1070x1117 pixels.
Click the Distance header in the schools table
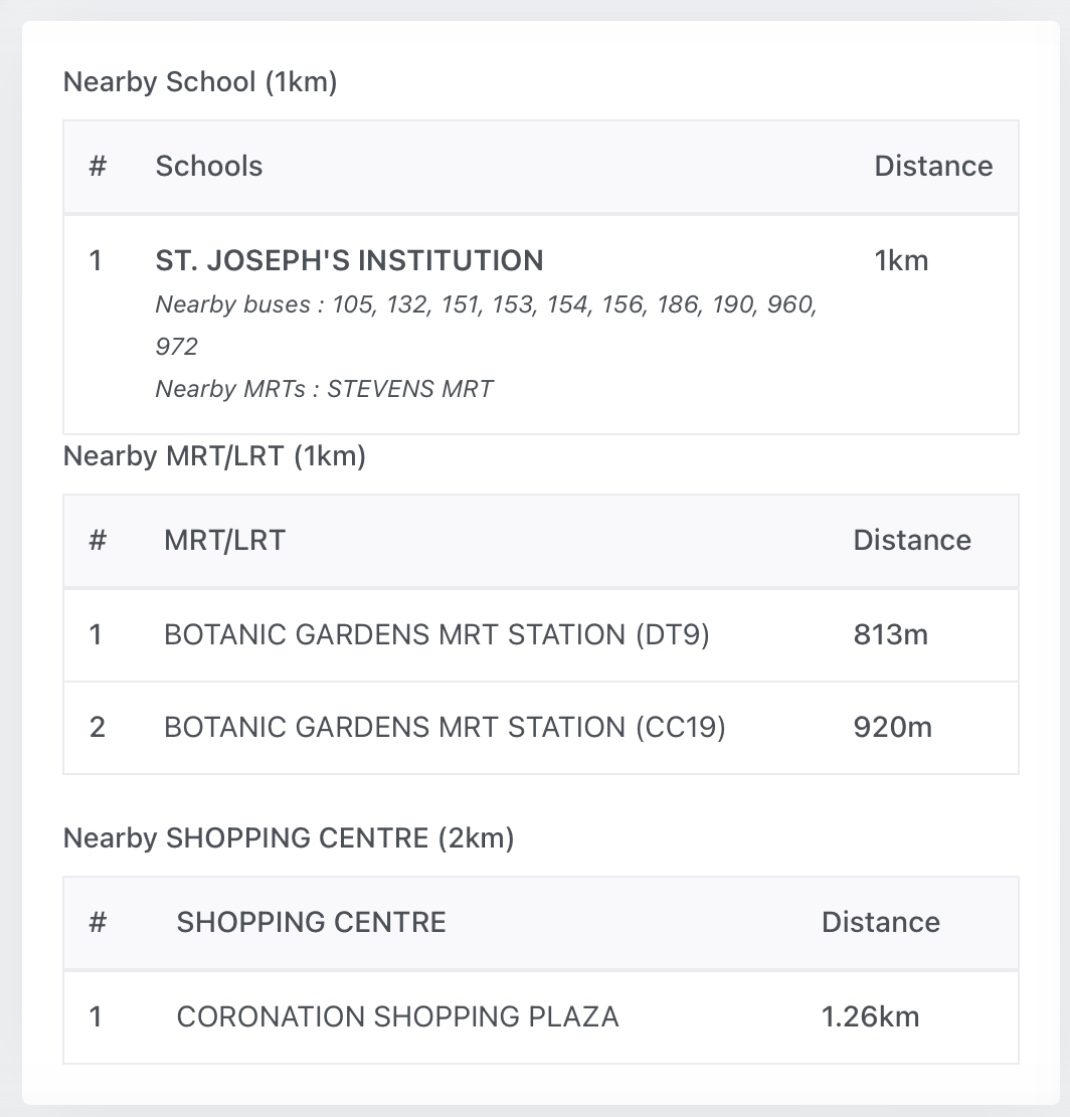(933, 166)
